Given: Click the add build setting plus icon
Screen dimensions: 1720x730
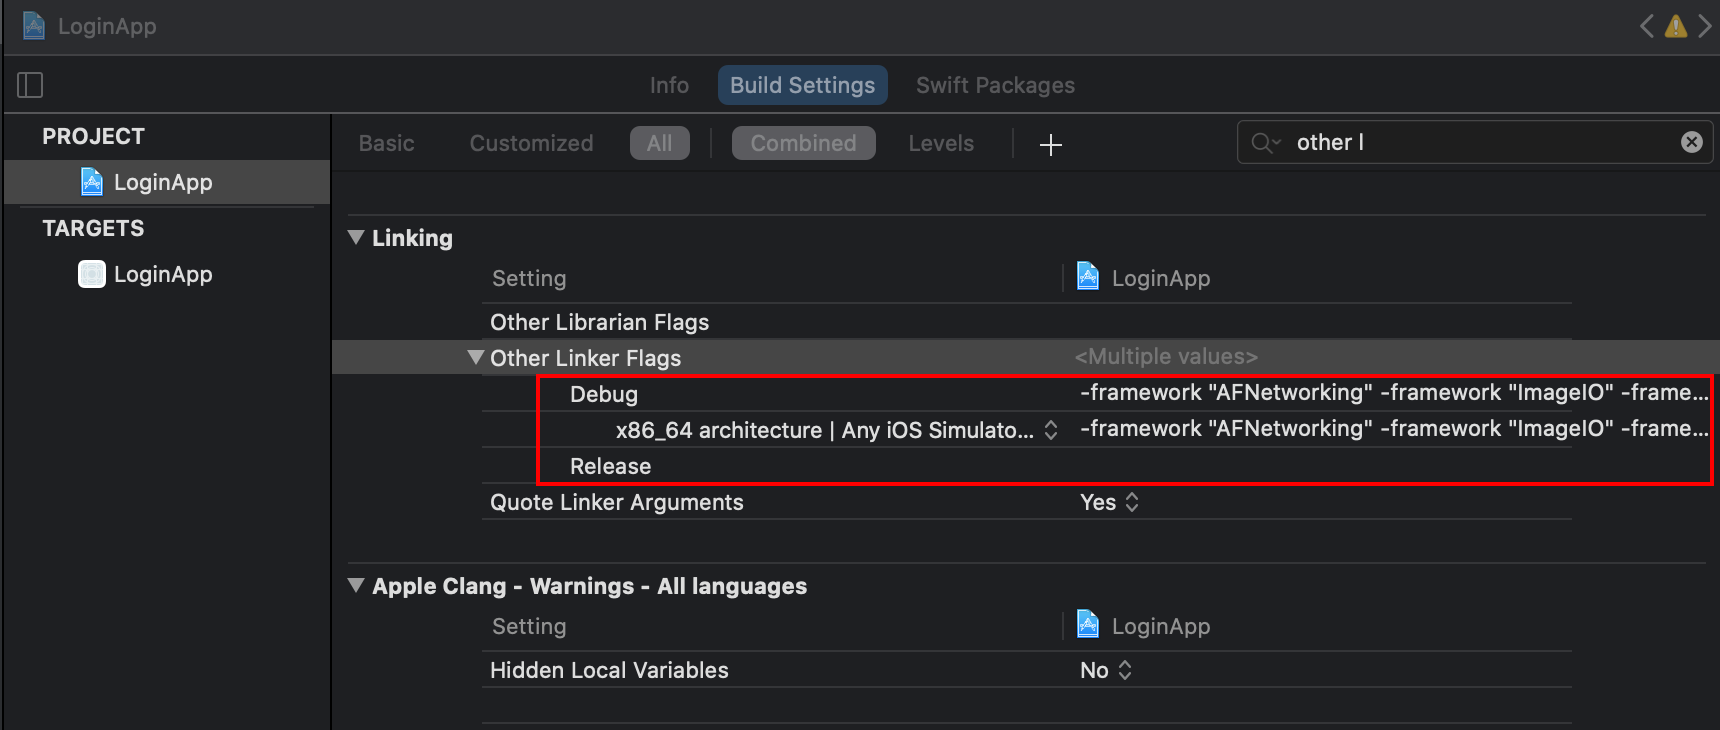Looking at the screenshot, I should [1050, 145].
